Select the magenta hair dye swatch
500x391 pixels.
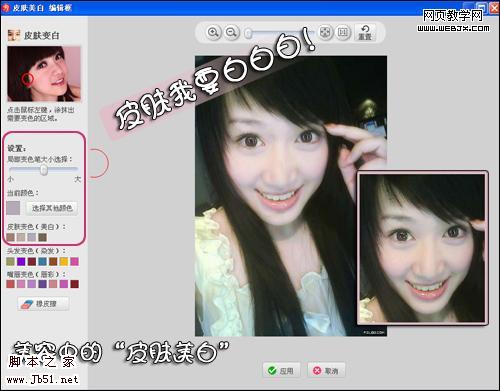74,261
